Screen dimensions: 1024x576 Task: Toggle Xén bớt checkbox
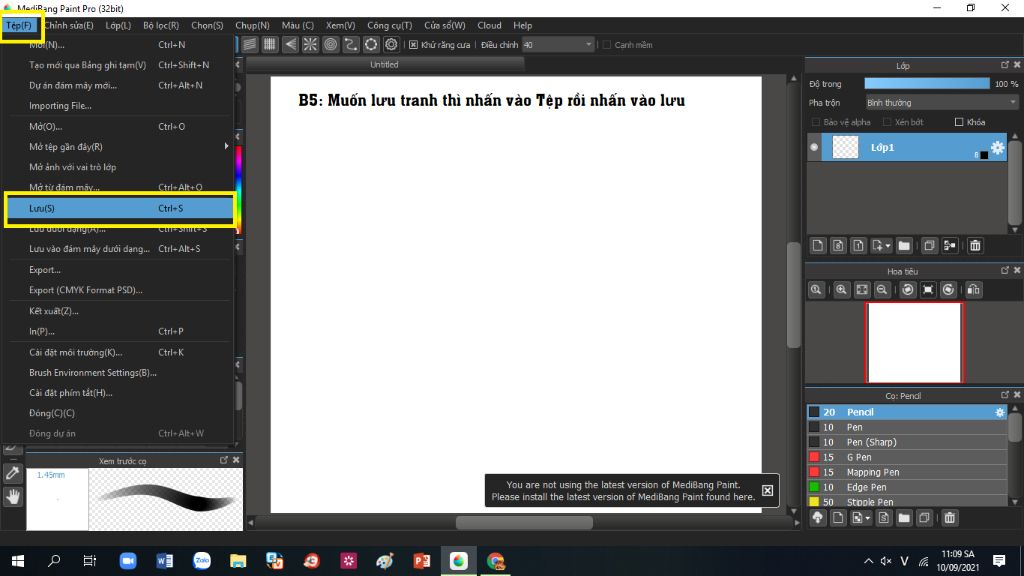[x=887, y=122]
